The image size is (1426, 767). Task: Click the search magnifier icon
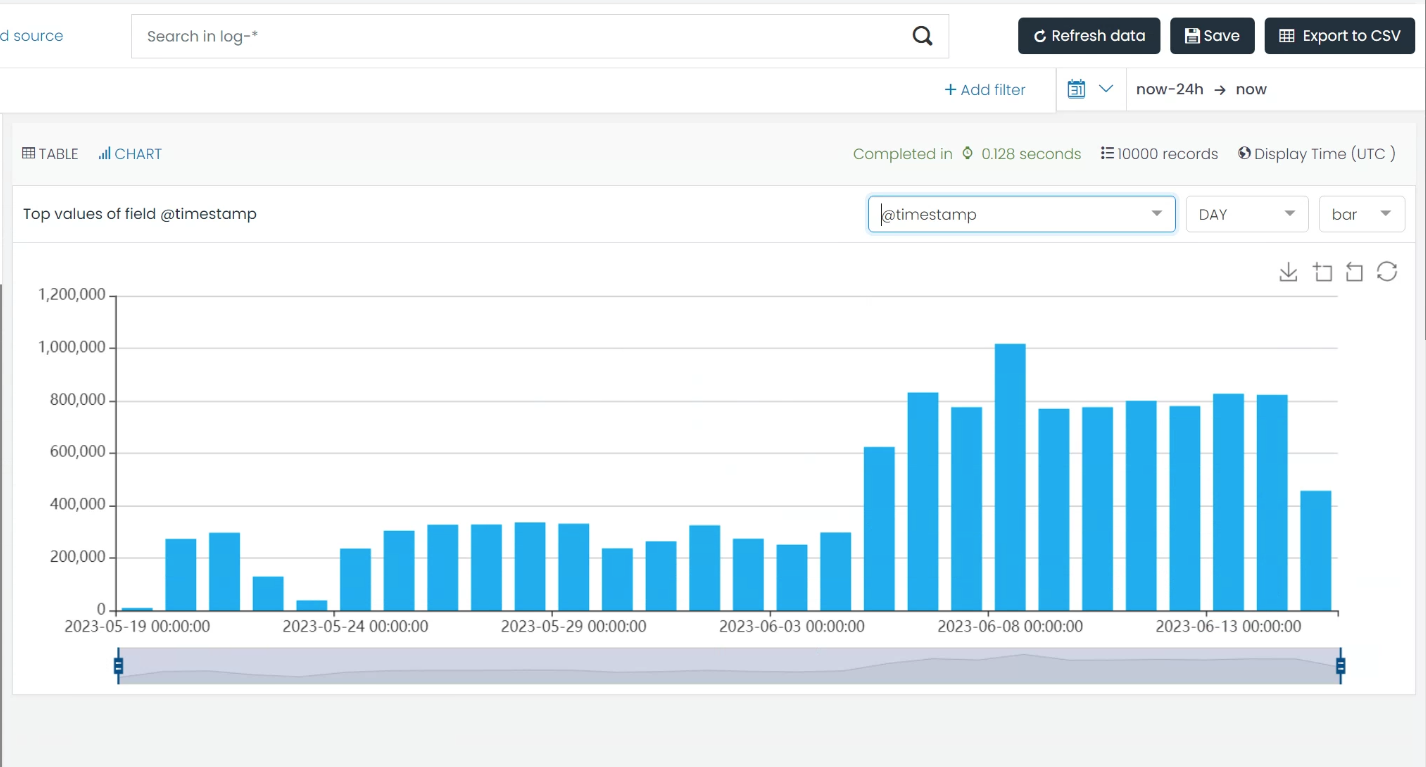click(x=922, y=36)
